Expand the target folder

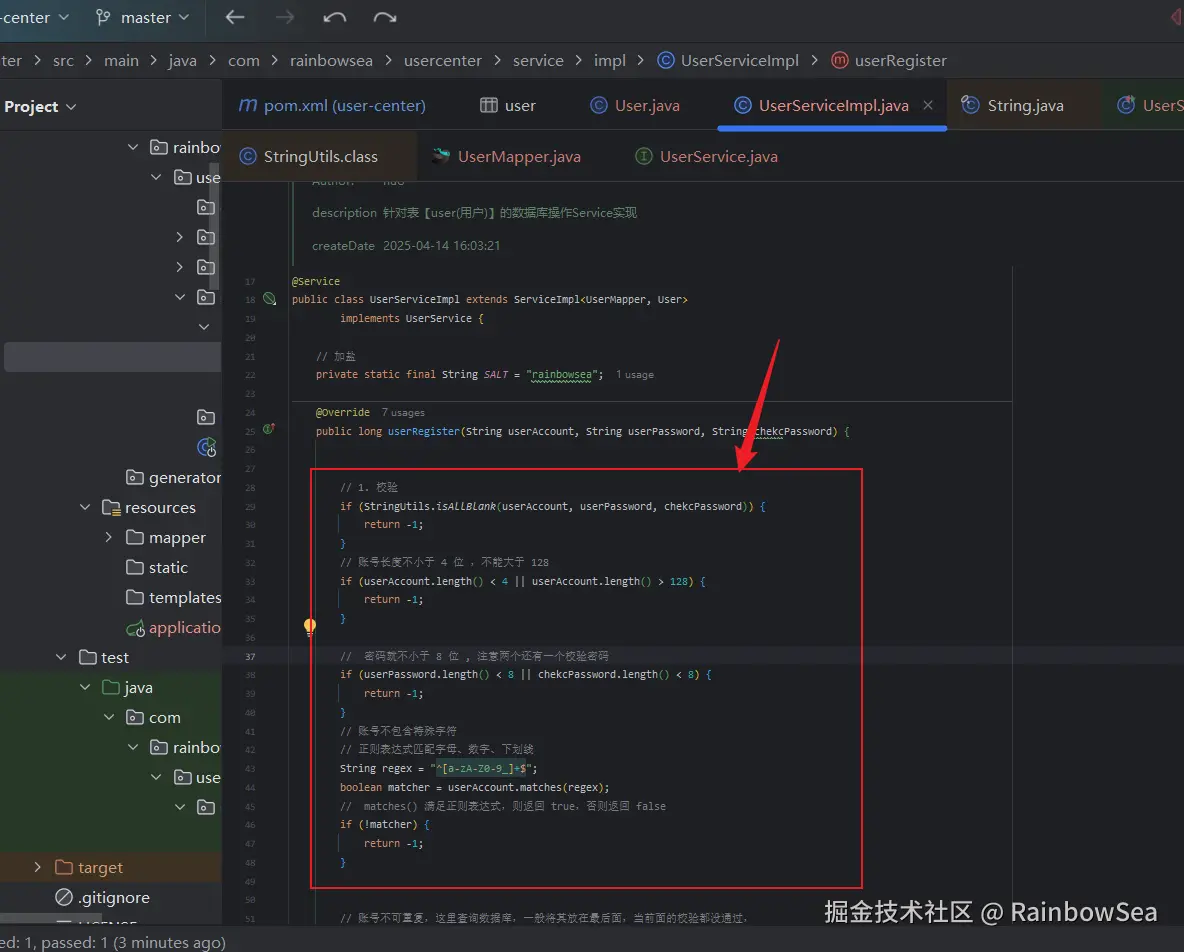[38, 868]
